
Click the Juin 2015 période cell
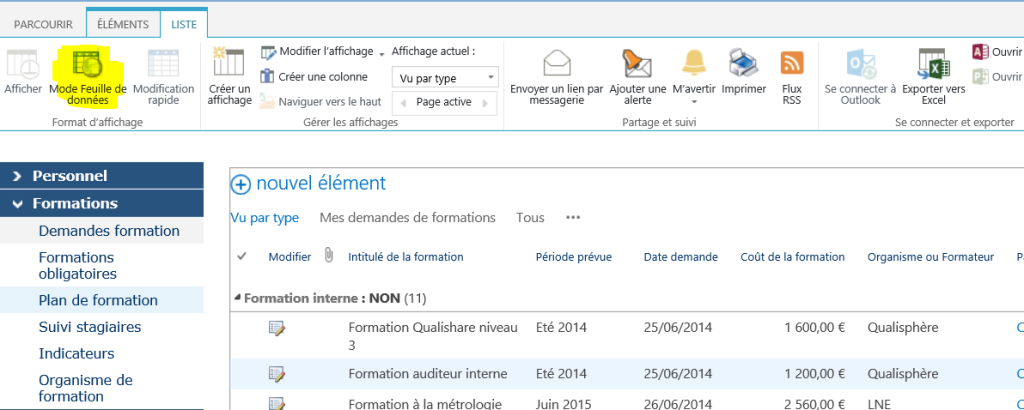click(561, 403)
